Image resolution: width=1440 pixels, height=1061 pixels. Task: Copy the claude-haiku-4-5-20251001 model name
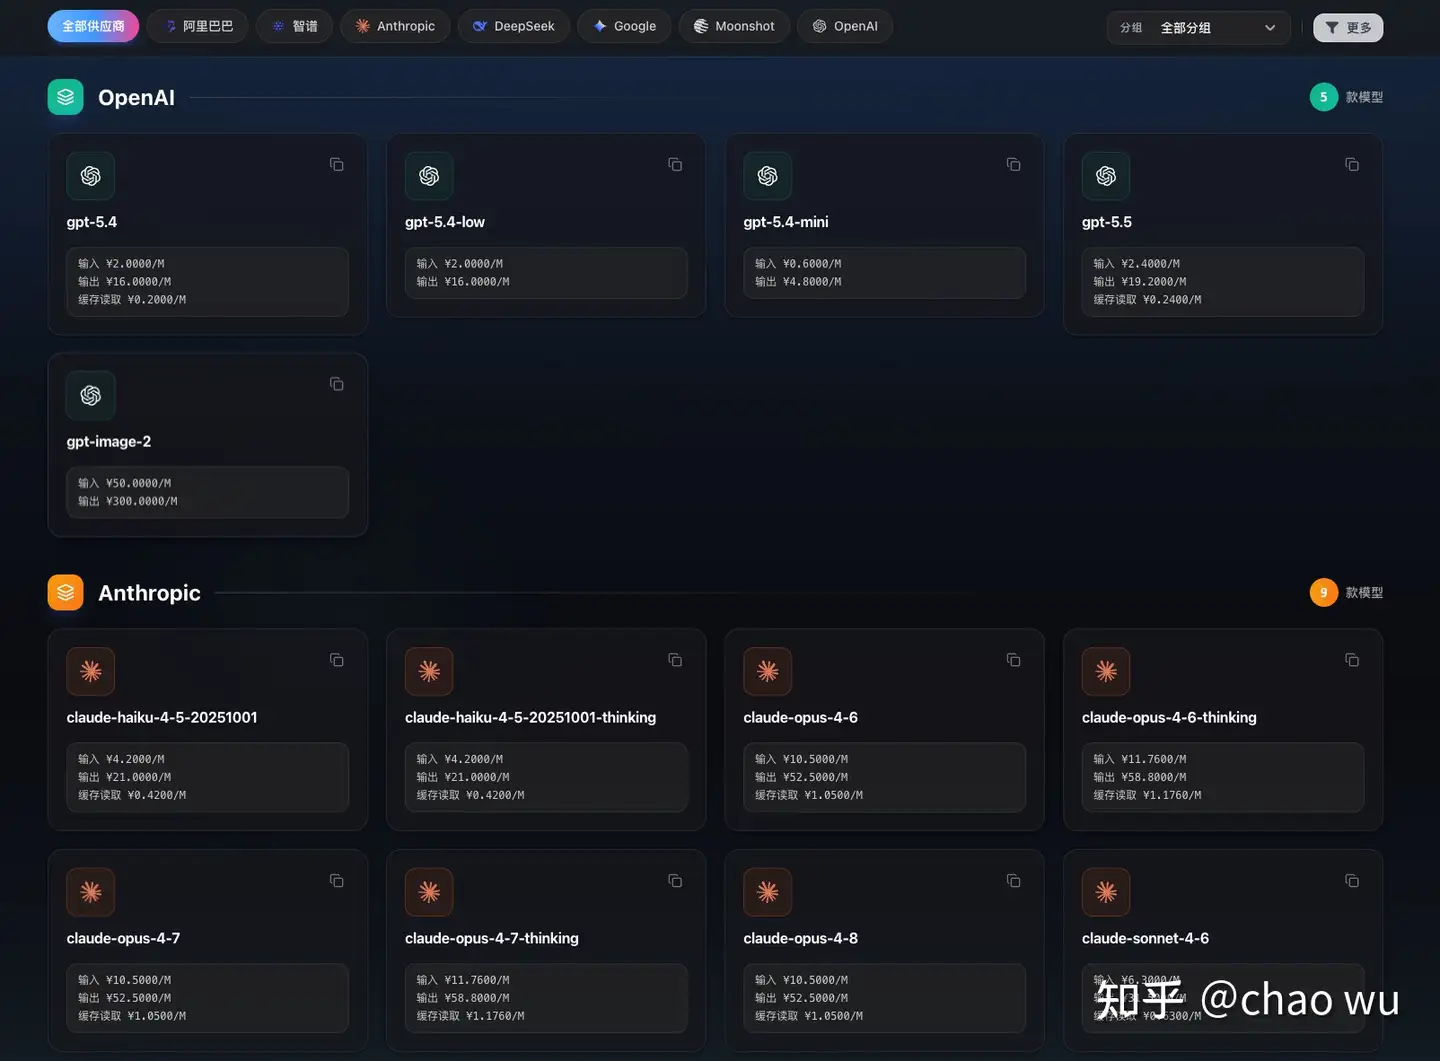pos(337,660)
